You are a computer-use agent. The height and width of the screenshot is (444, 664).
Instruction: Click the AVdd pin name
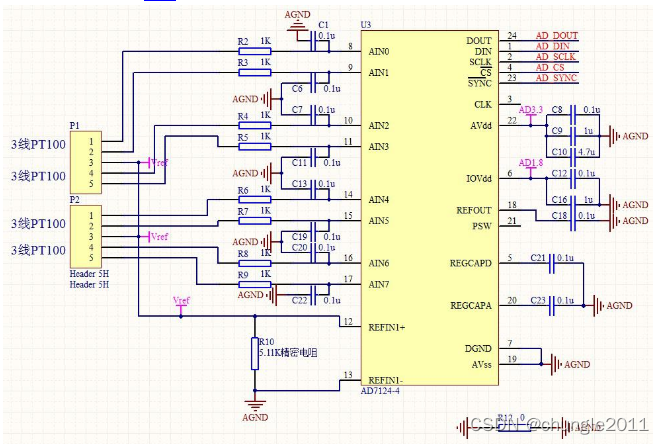[x=481, y=126]
